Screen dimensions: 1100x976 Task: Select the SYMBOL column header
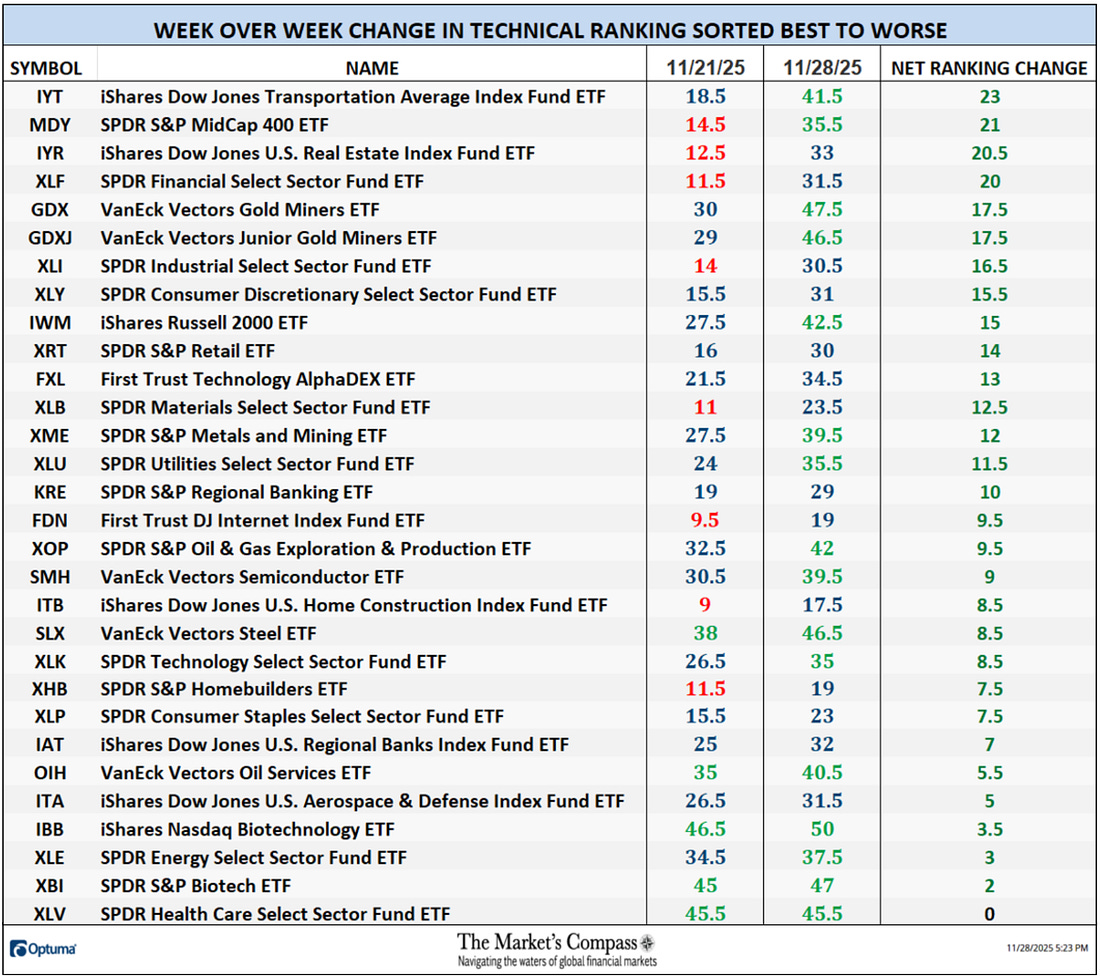tap(46, 68)
